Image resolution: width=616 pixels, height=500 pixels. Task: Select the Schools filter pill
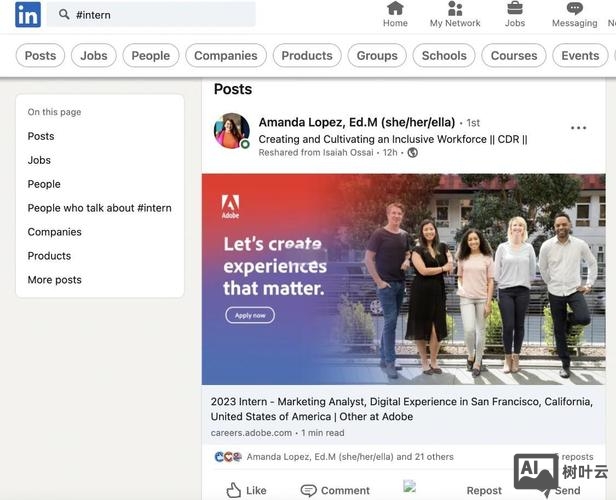(x=444, y=55)
